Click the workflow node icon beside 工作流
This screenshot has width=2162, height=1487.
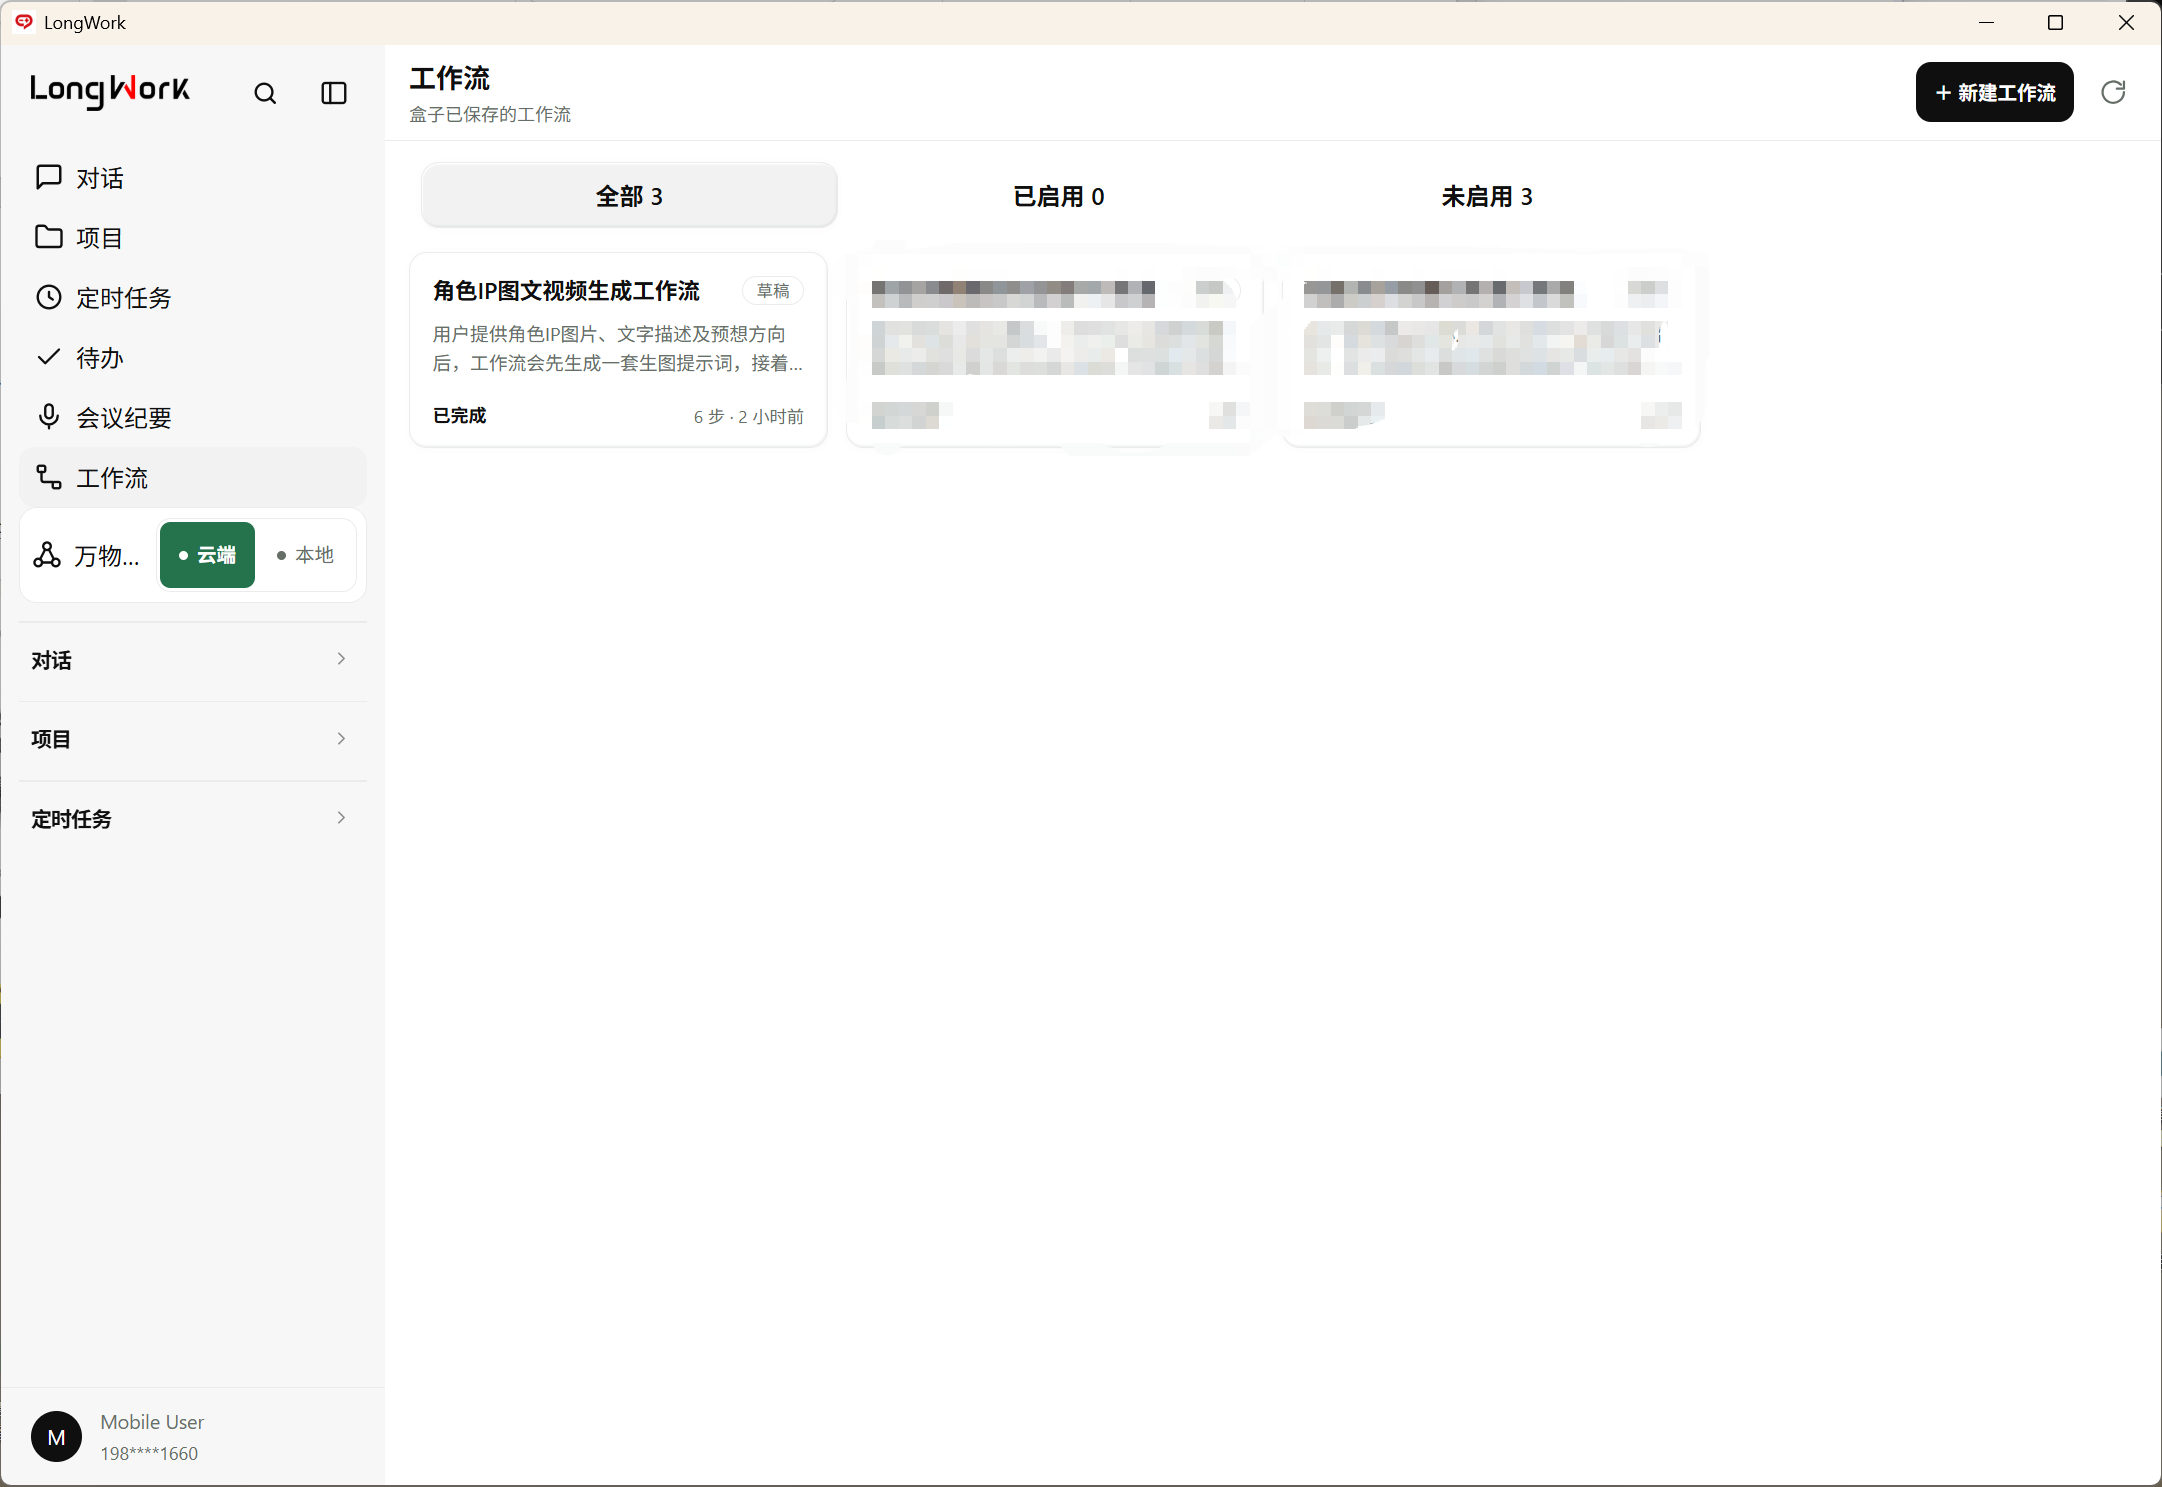click(x=49, y=477)
